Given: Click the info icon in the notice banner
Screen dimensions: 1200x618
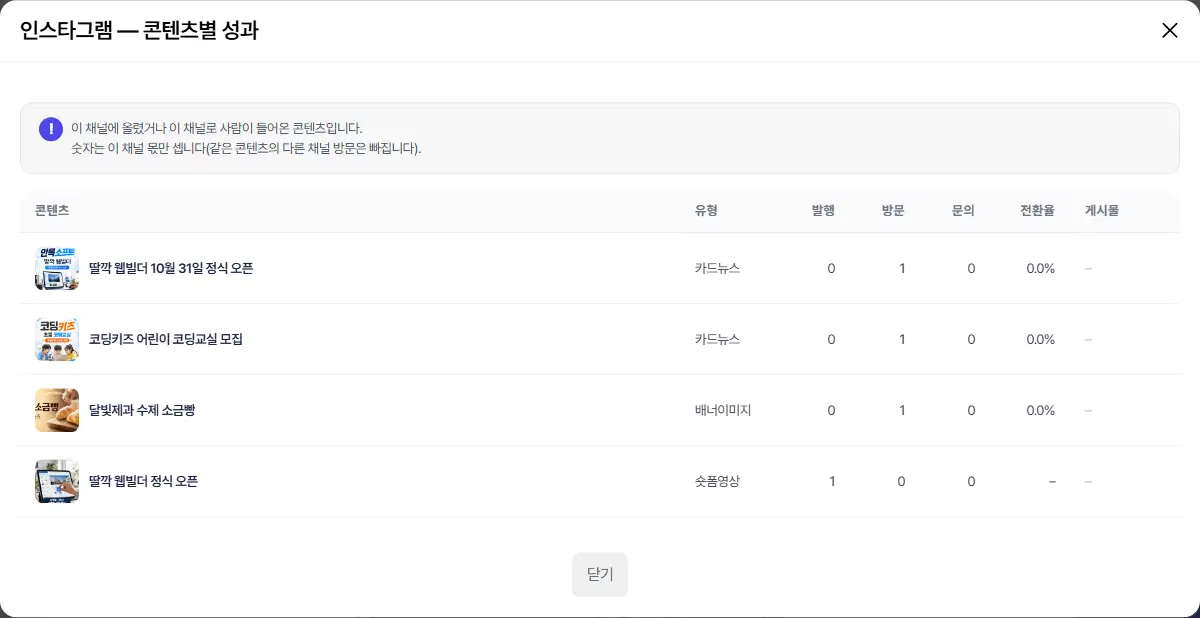Looking at the screenshot, I should [51, 129].
